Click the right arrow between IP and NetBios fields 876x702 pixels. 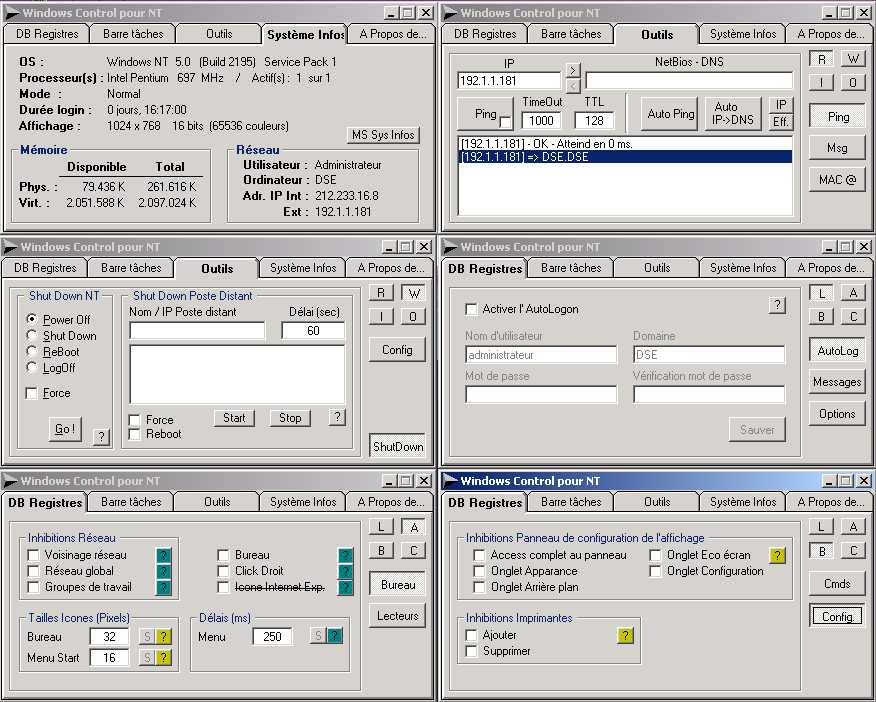(x=572, y=69)
